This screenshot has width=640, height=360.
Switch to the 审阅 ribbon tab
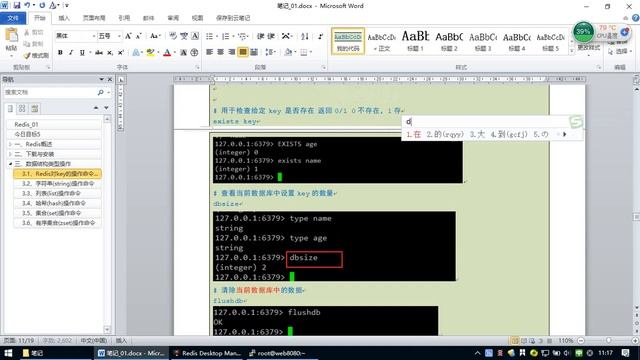[x=173, y=18]
